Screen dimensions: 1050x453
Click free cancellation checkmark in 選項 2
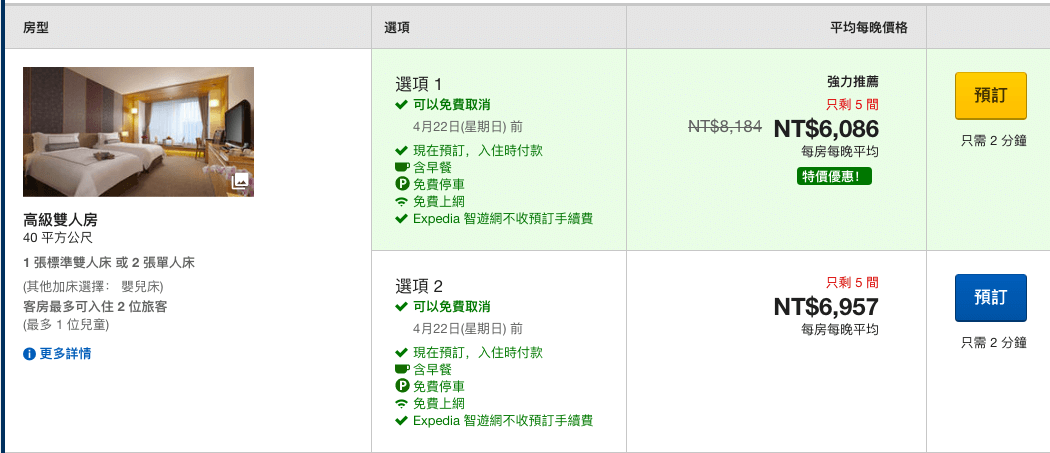point(401,306)
